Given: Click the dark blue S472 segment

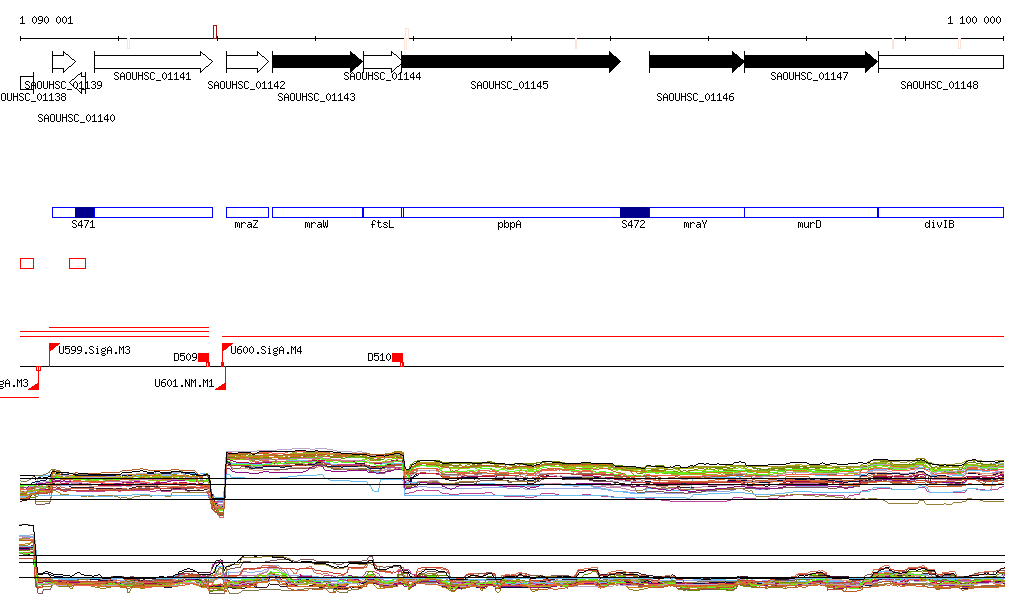Looking at the screenshot, I should (x=634, y=212).
